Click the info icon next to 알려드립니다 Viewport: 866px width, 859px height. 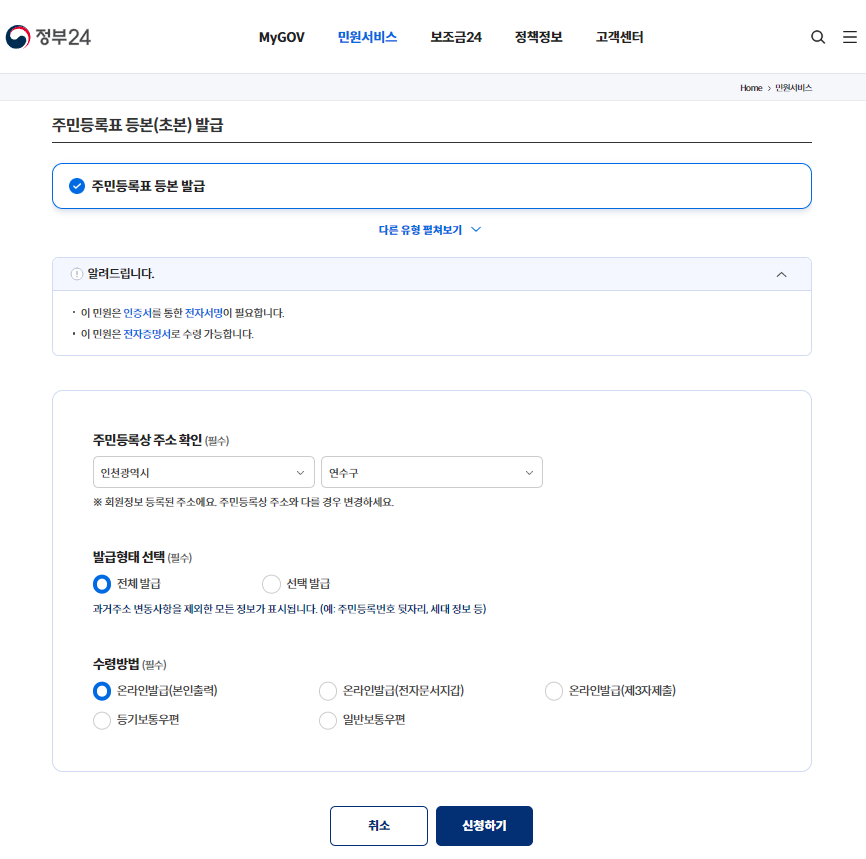(77, 274)
